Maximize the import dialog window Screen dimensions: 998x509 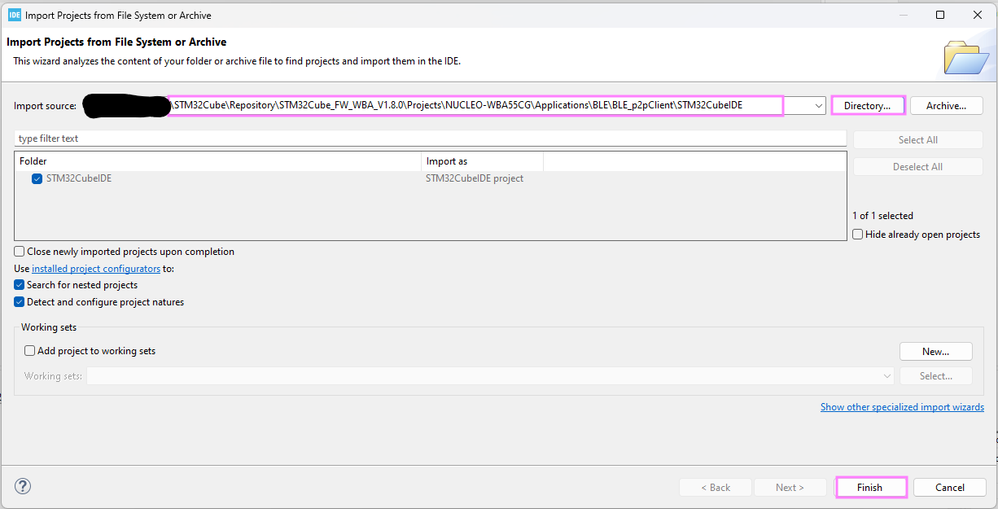pos(940,15)
